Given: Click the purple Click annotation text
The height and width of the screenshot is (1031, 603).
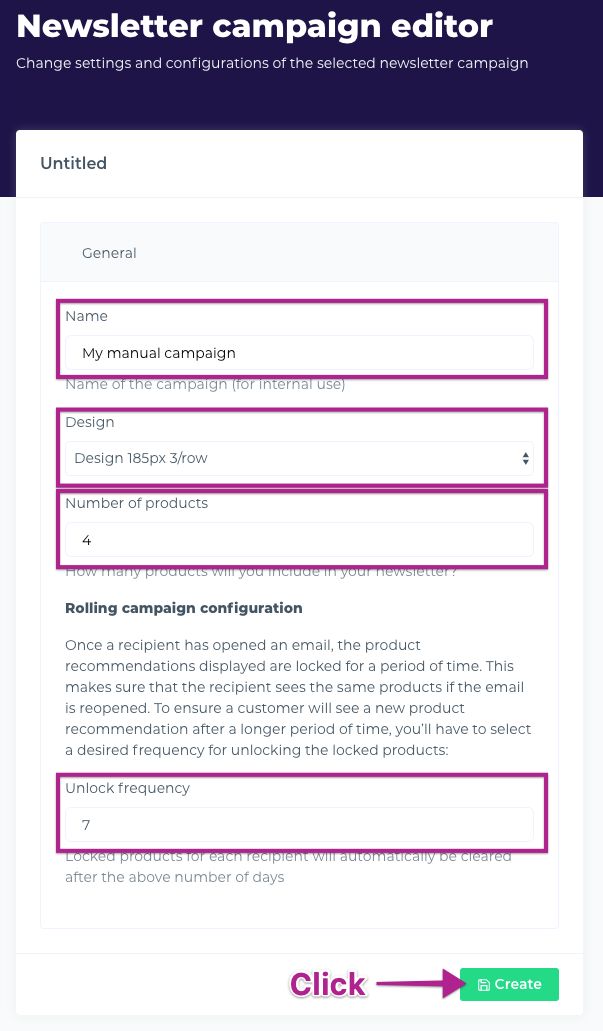Looking at the screenshot, I should pyautogui.click(x=327, y=985).
